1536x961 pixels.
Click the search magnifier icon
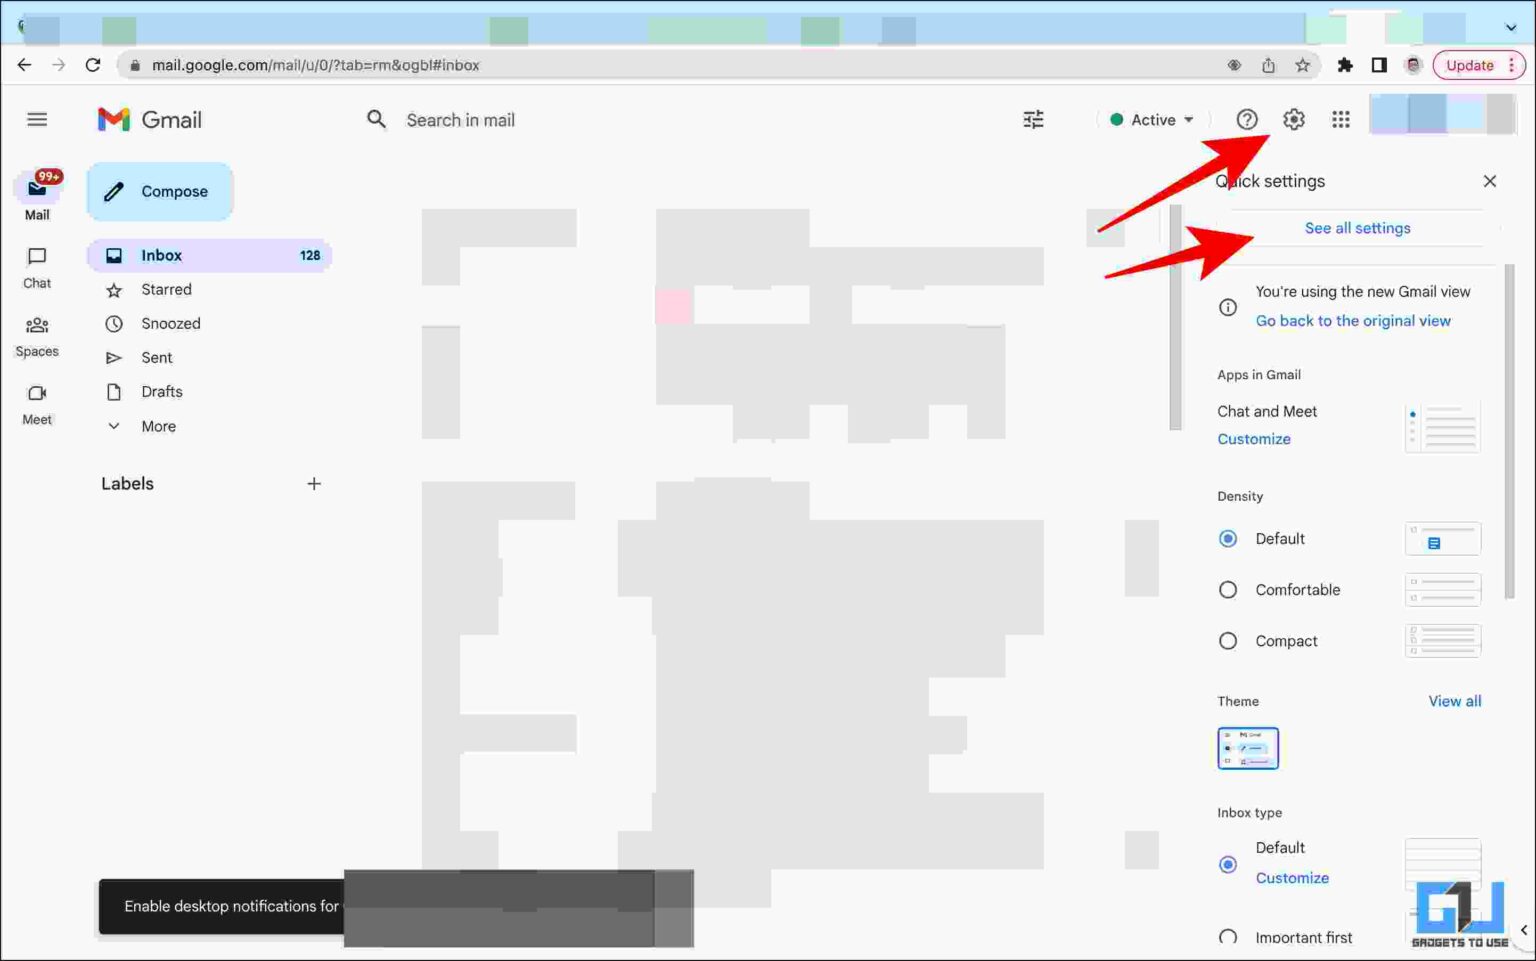tap(376, 120)
